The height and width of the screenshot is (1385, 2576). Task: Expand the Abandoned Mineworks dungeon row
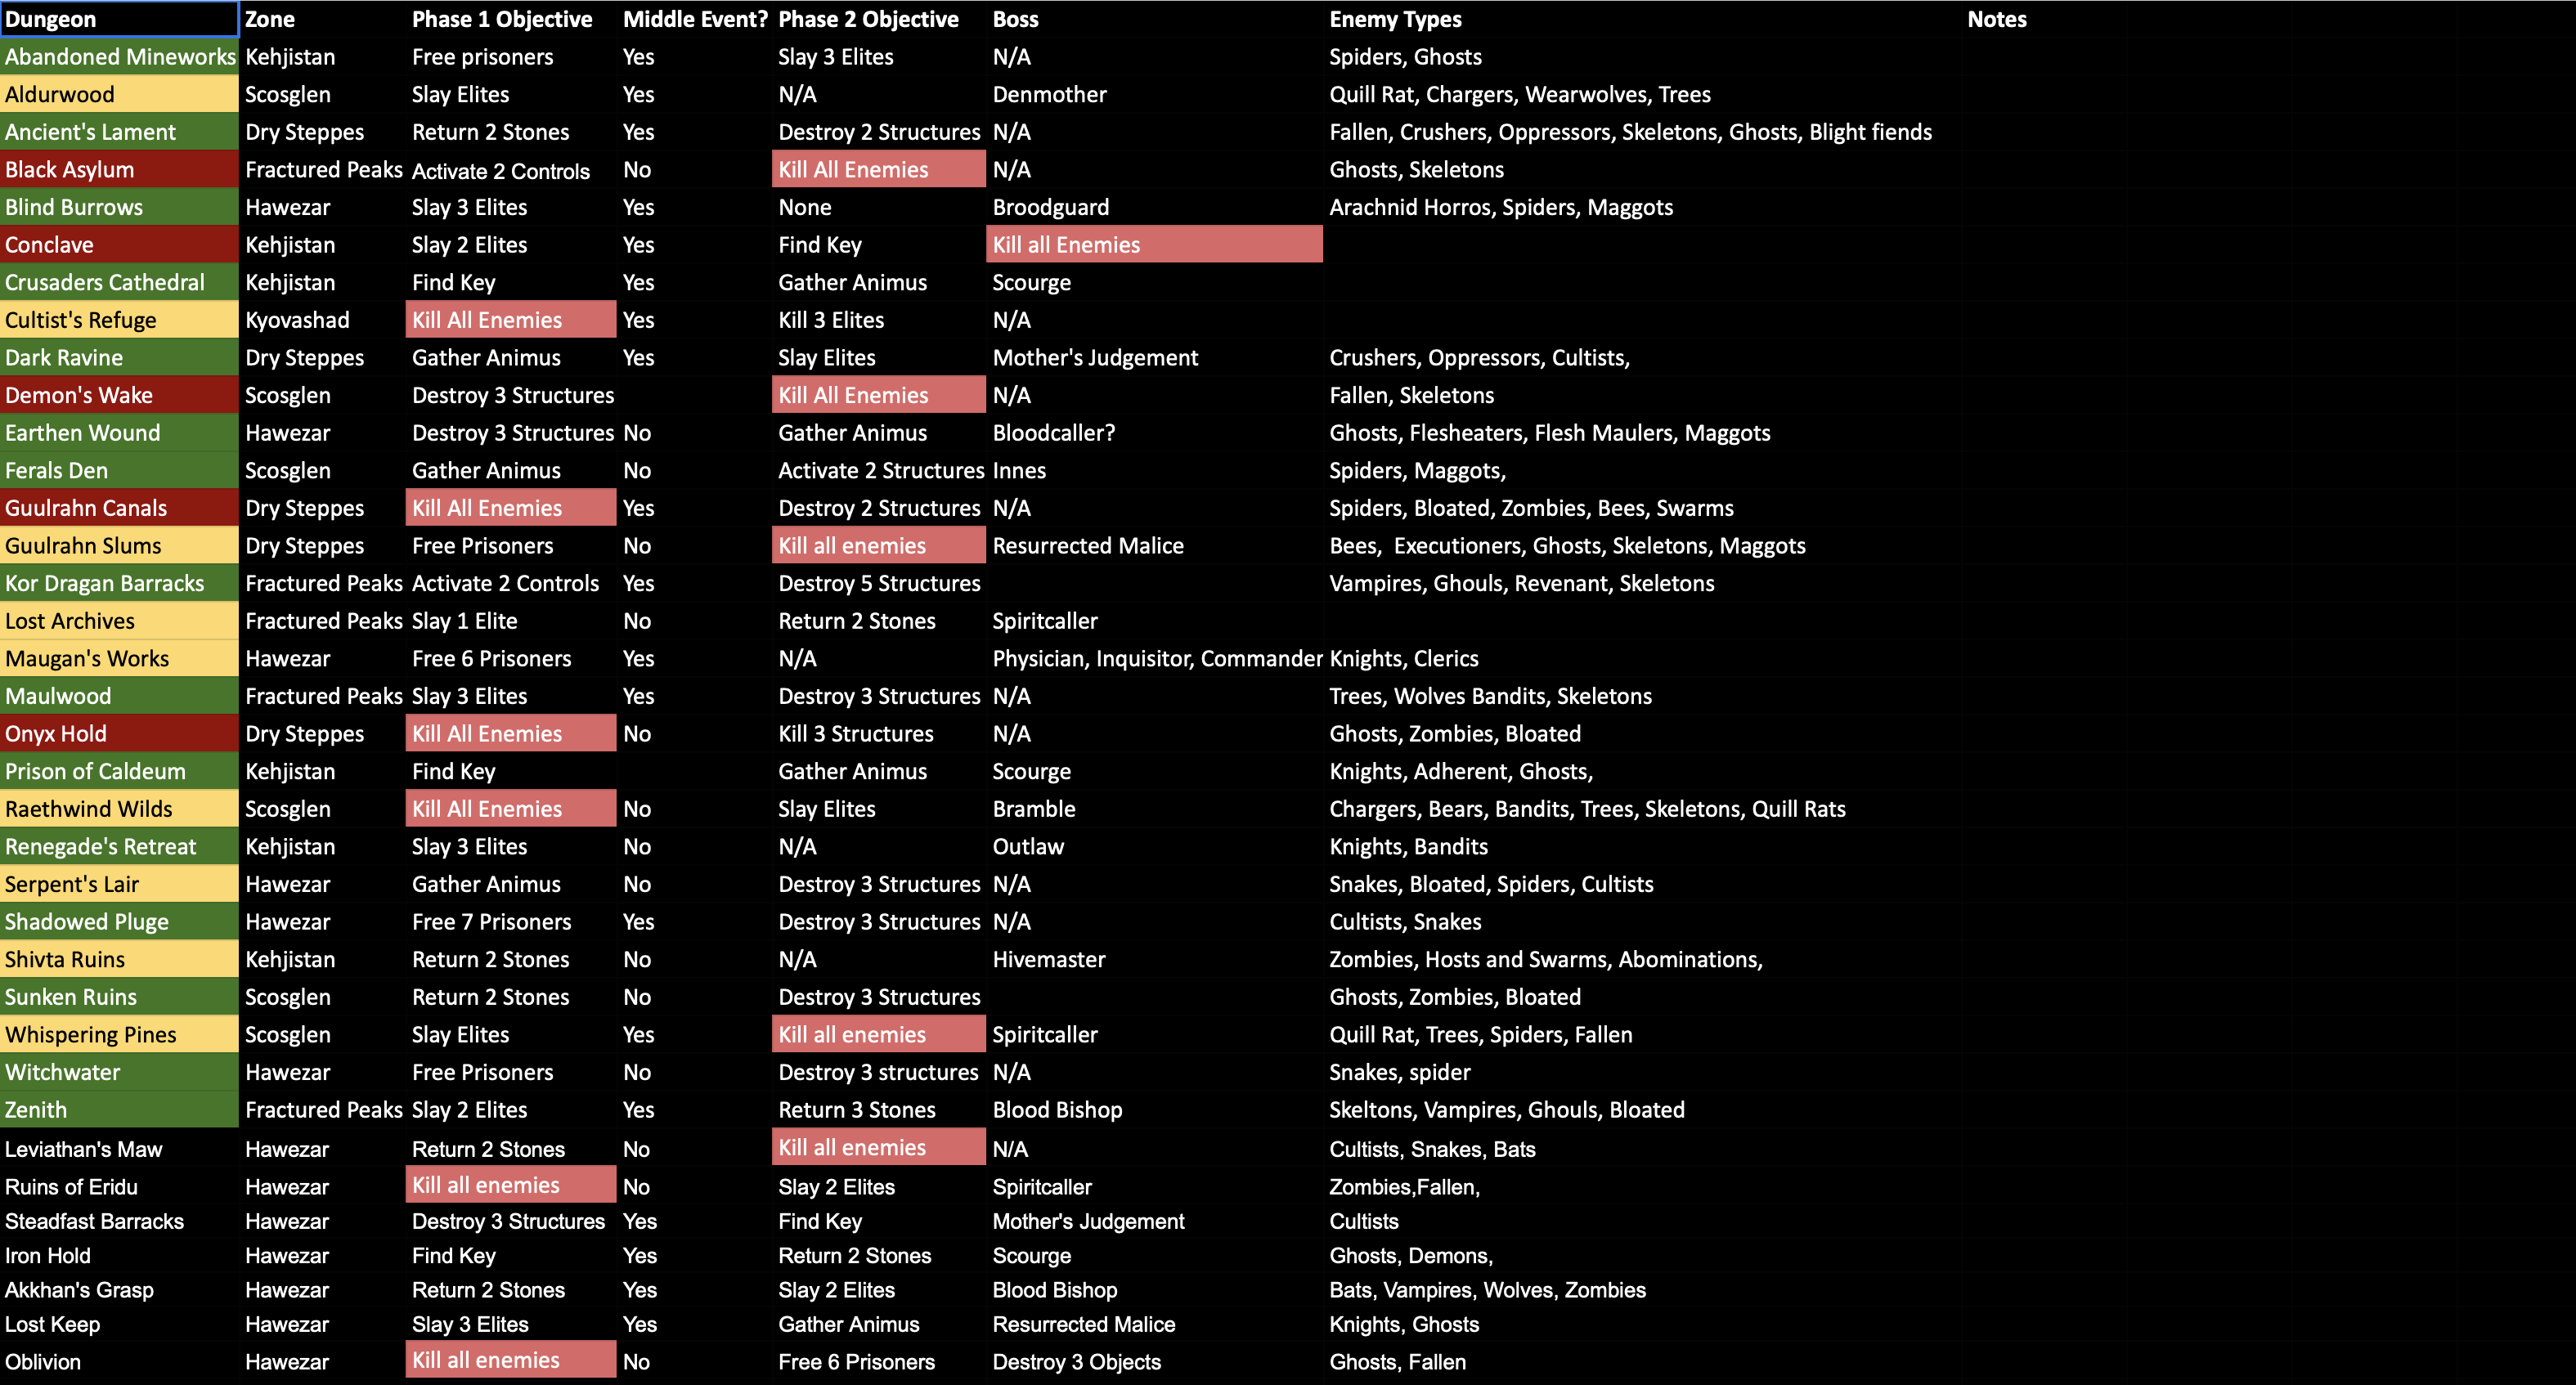click(119, 55)
